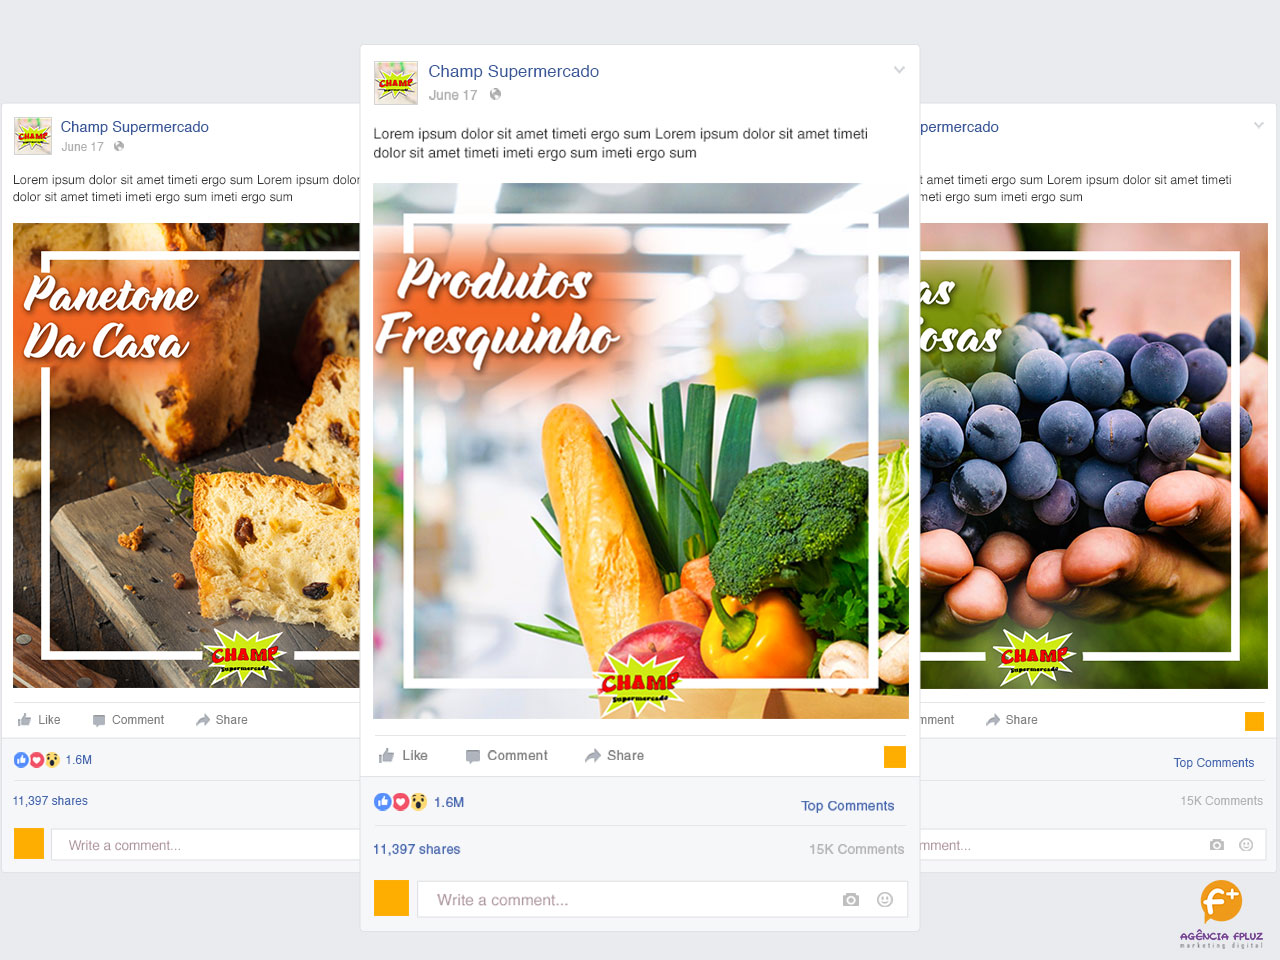Expand options chevron on right post

(x=1259, y=125)
